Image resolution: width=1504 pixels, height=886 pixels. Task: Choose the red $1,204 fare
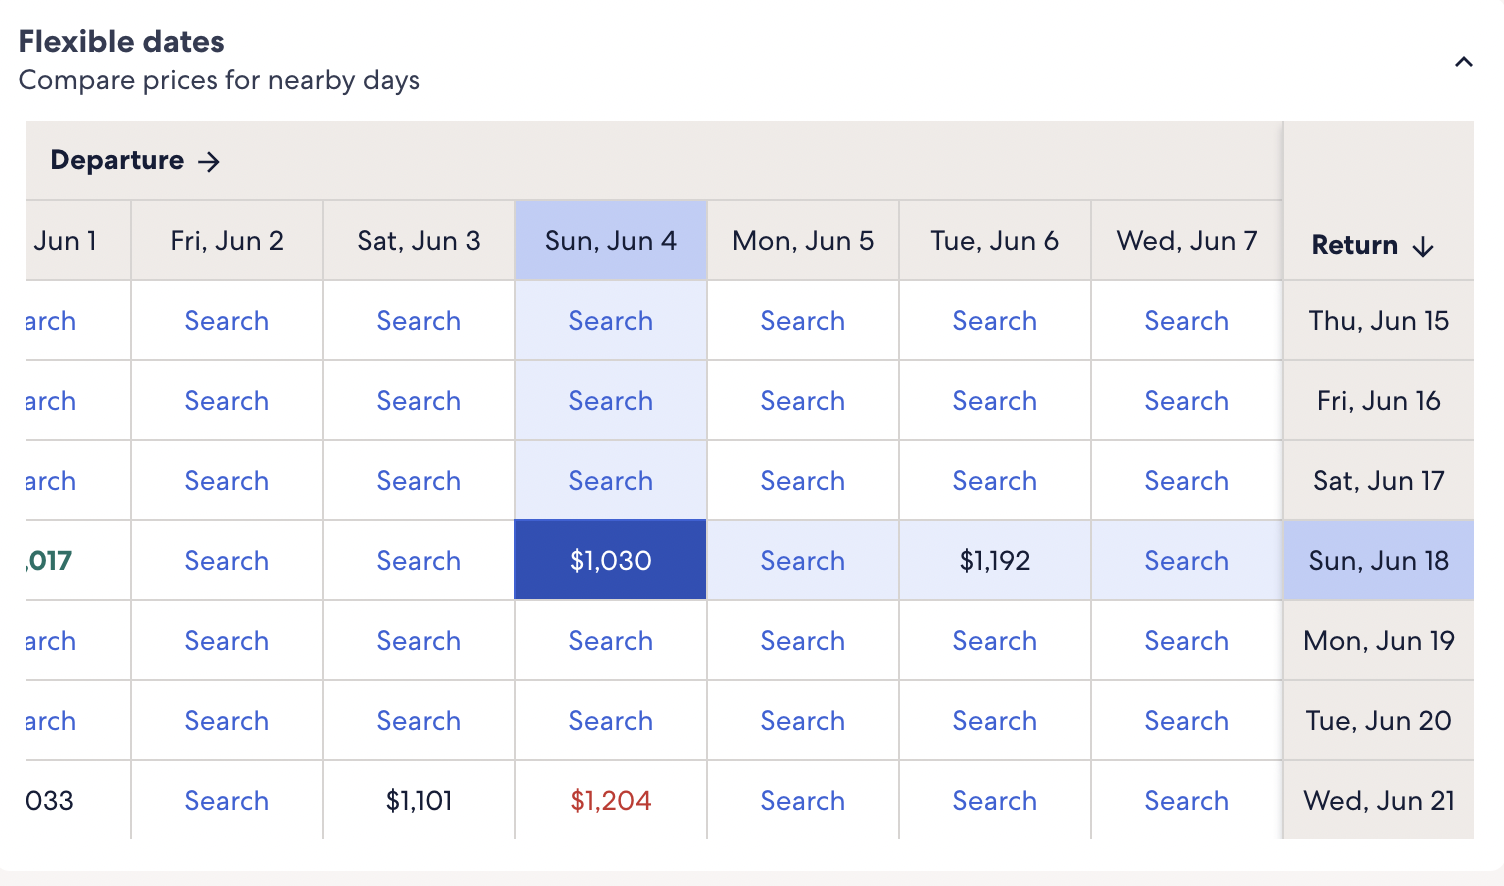point(611,800)
